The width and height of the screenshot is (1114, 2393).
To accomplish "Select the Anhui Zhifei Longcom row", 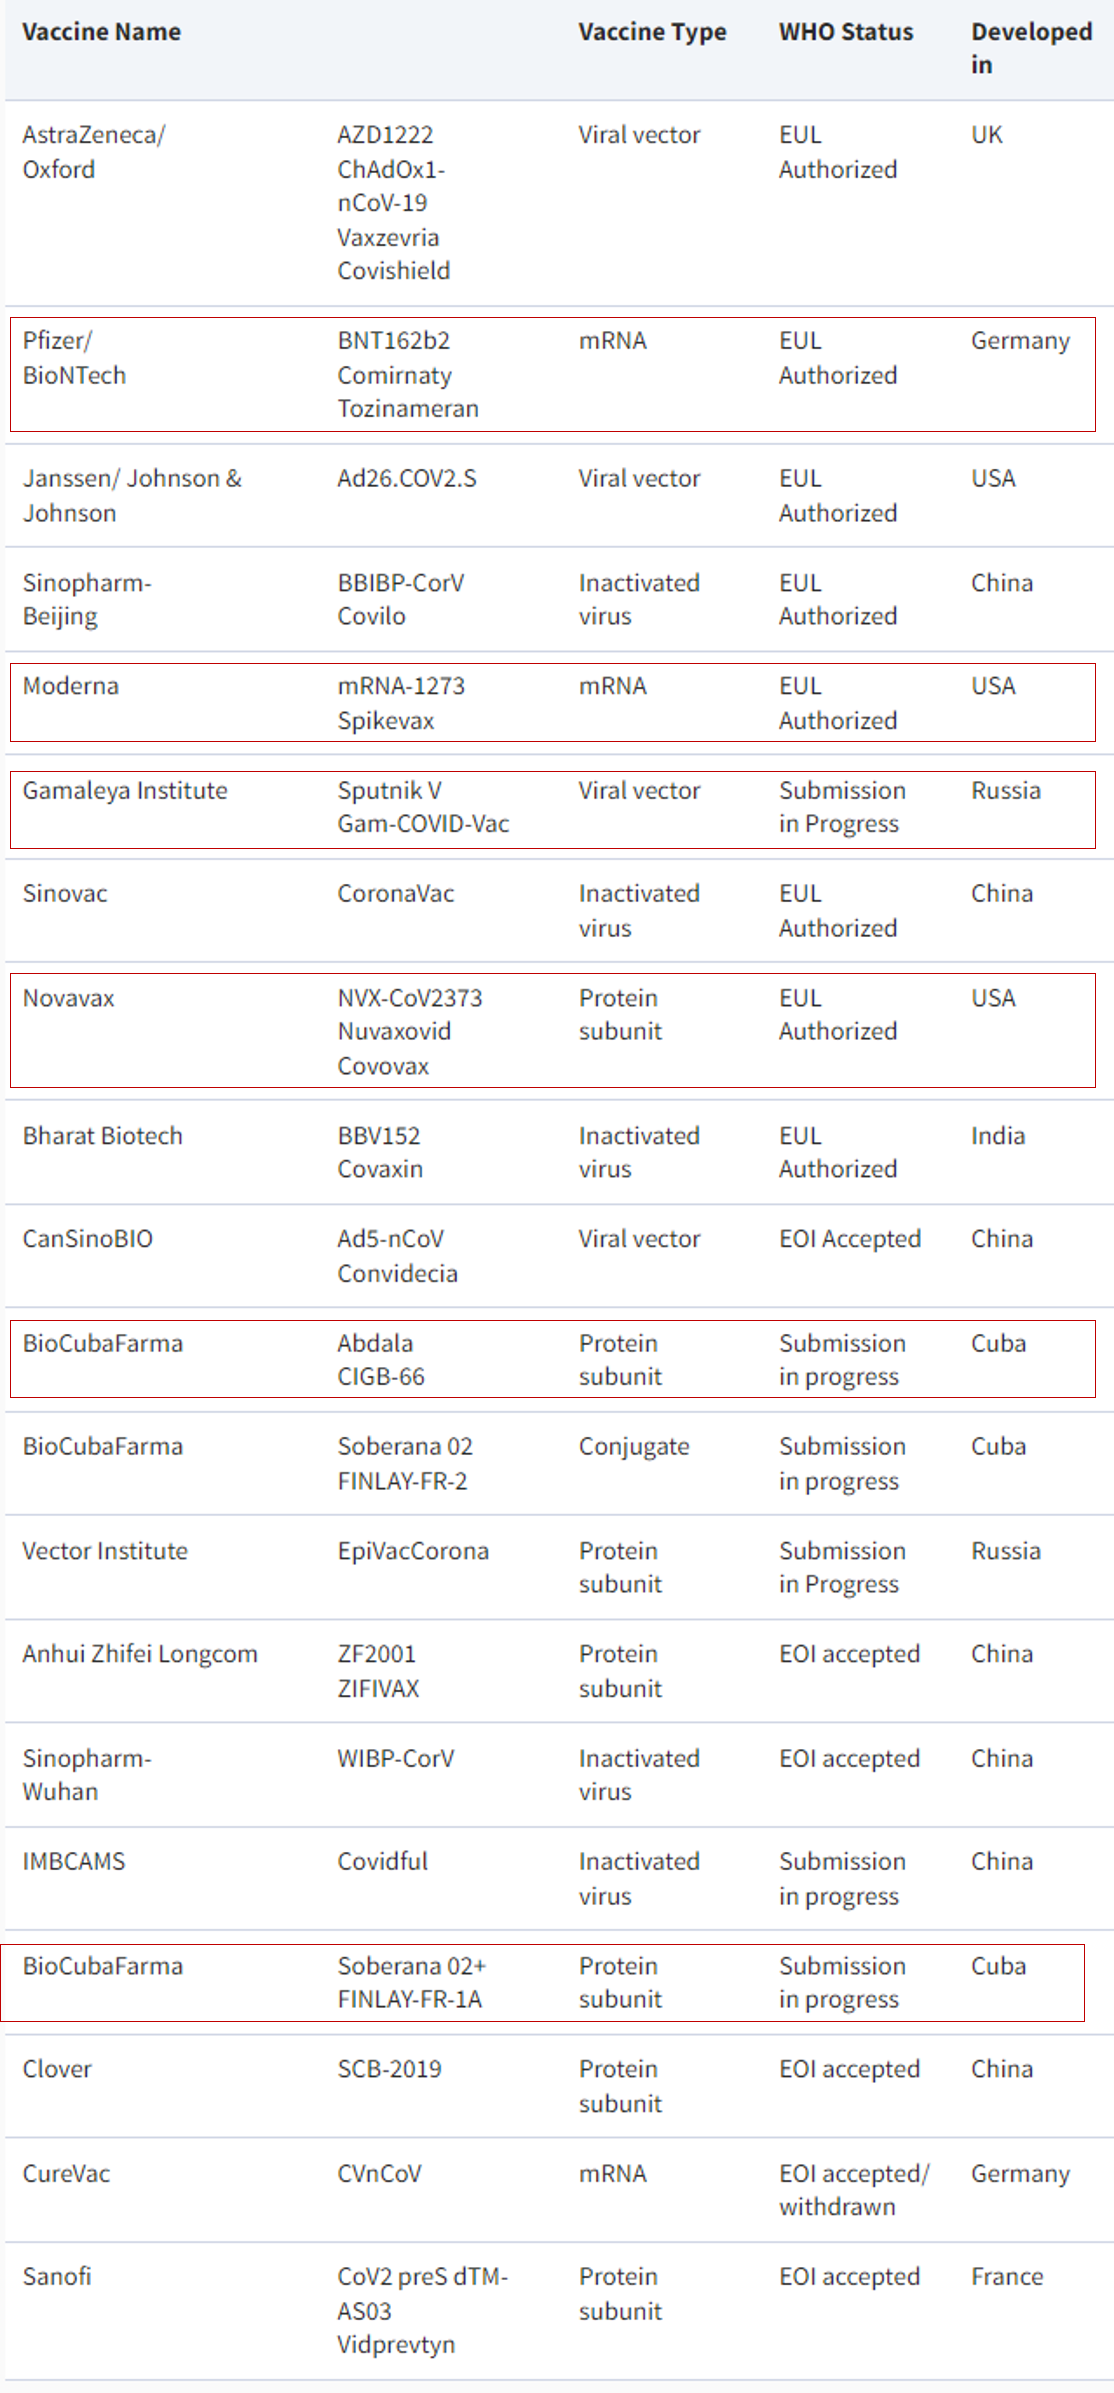I will pyautogui.click(x=558, y=1671).
